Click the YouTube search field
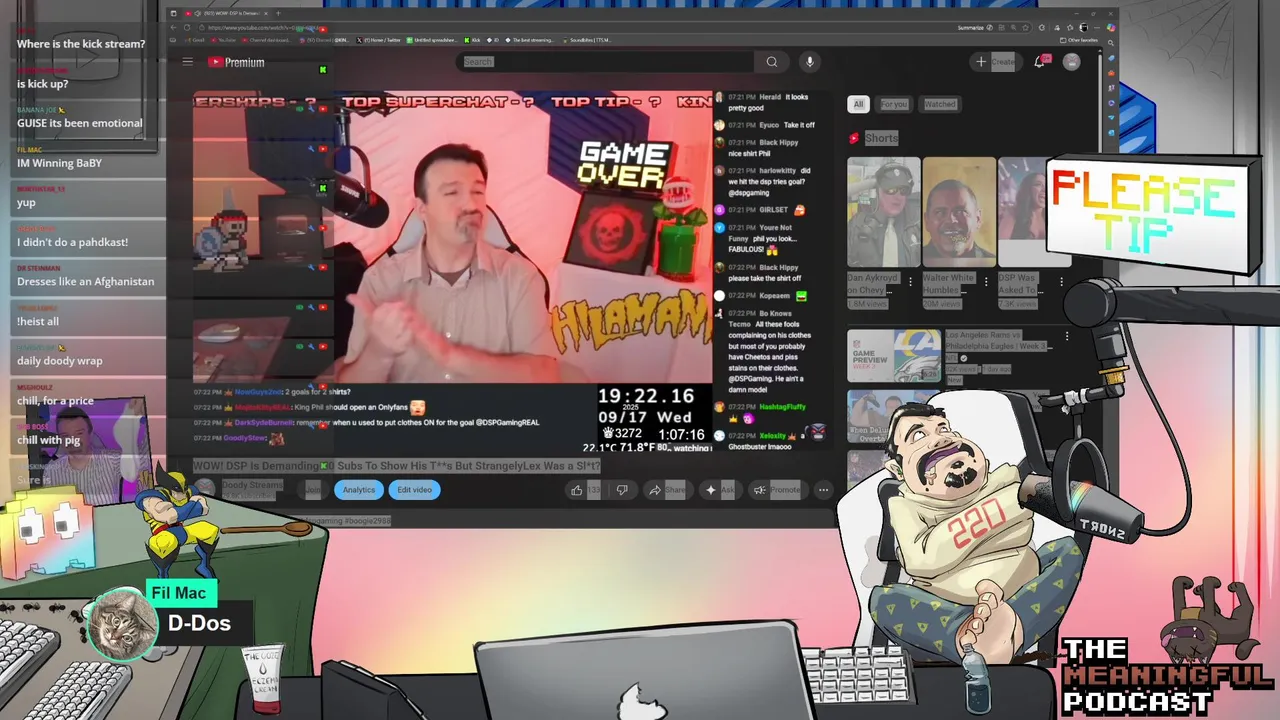 (607, 62)
